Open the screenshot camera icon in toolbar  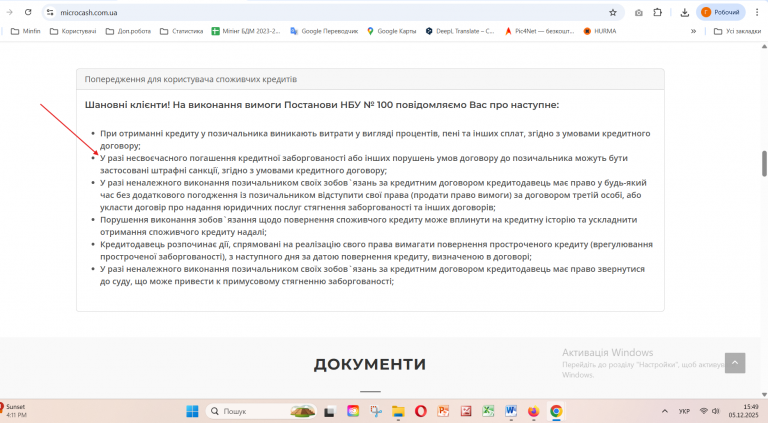pyautogui.click(x=639, y=13)
